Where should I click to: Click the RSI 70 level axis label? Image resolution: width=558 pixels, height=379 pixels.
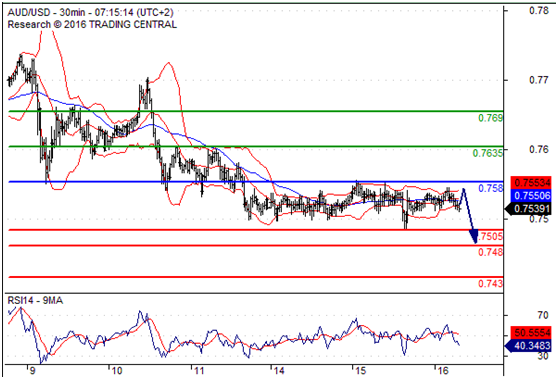pos(543,315)
